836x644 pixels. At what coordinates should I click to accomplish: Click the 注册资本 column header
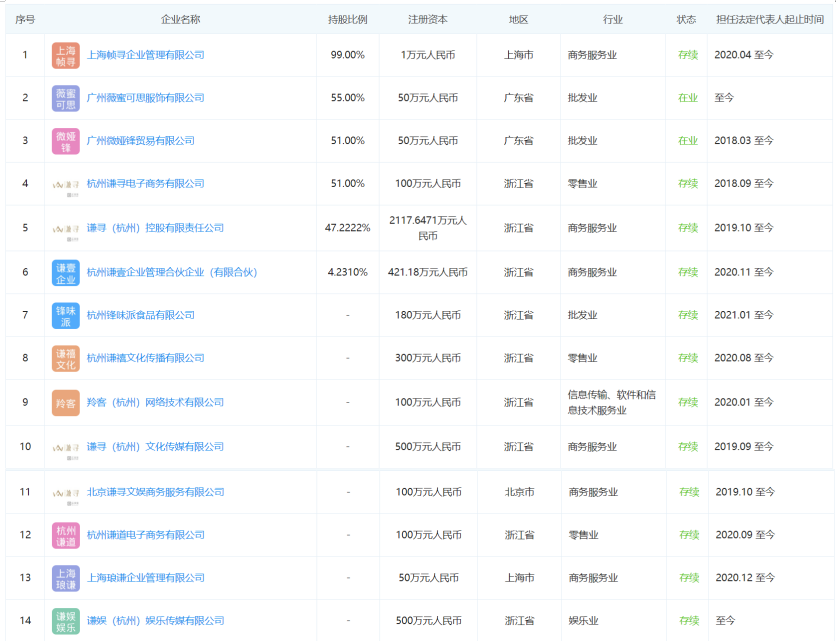[x=427, y=19]
